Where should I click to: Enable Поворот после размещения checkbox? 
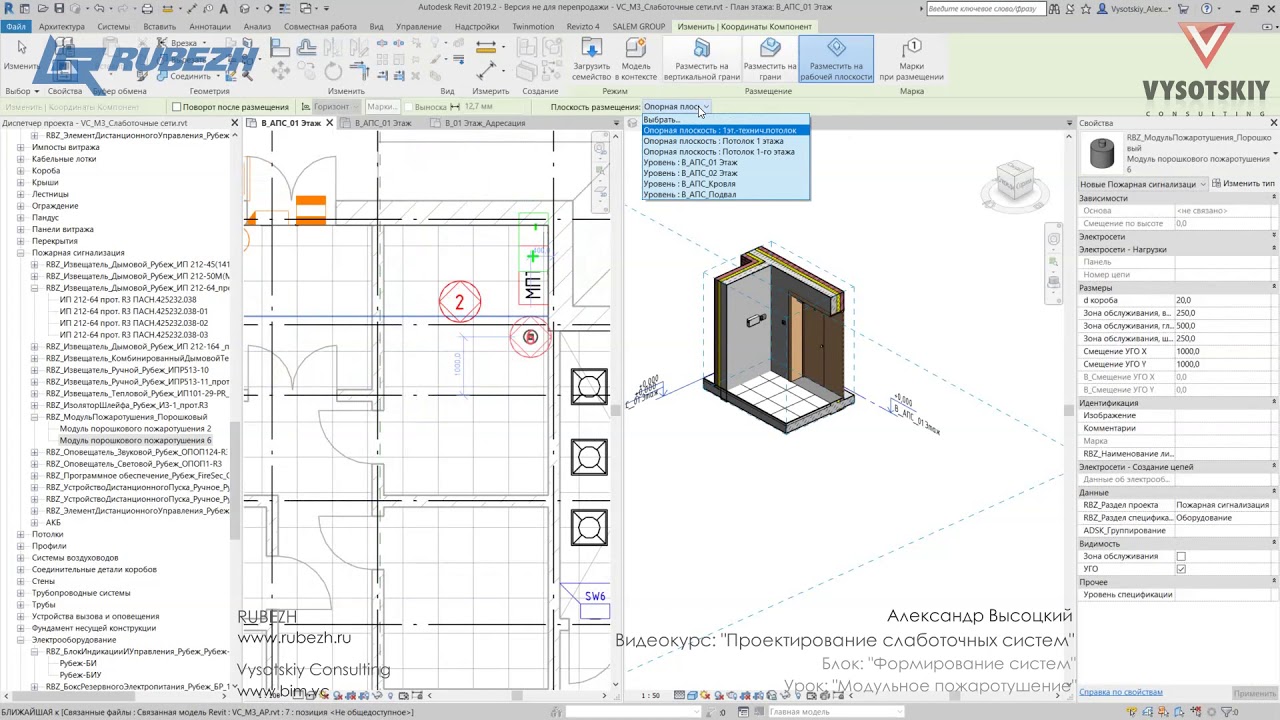pos(177,107)
